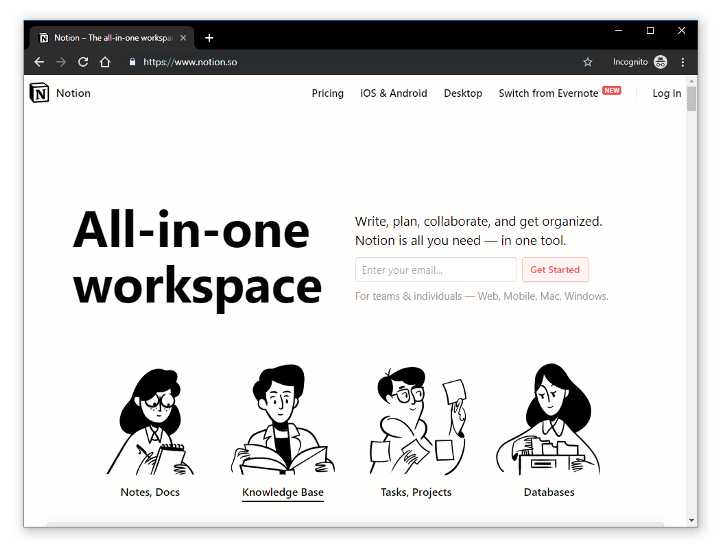
Task: Click the Get Started button
Action: pyautogui.click(x=555, y=270)
